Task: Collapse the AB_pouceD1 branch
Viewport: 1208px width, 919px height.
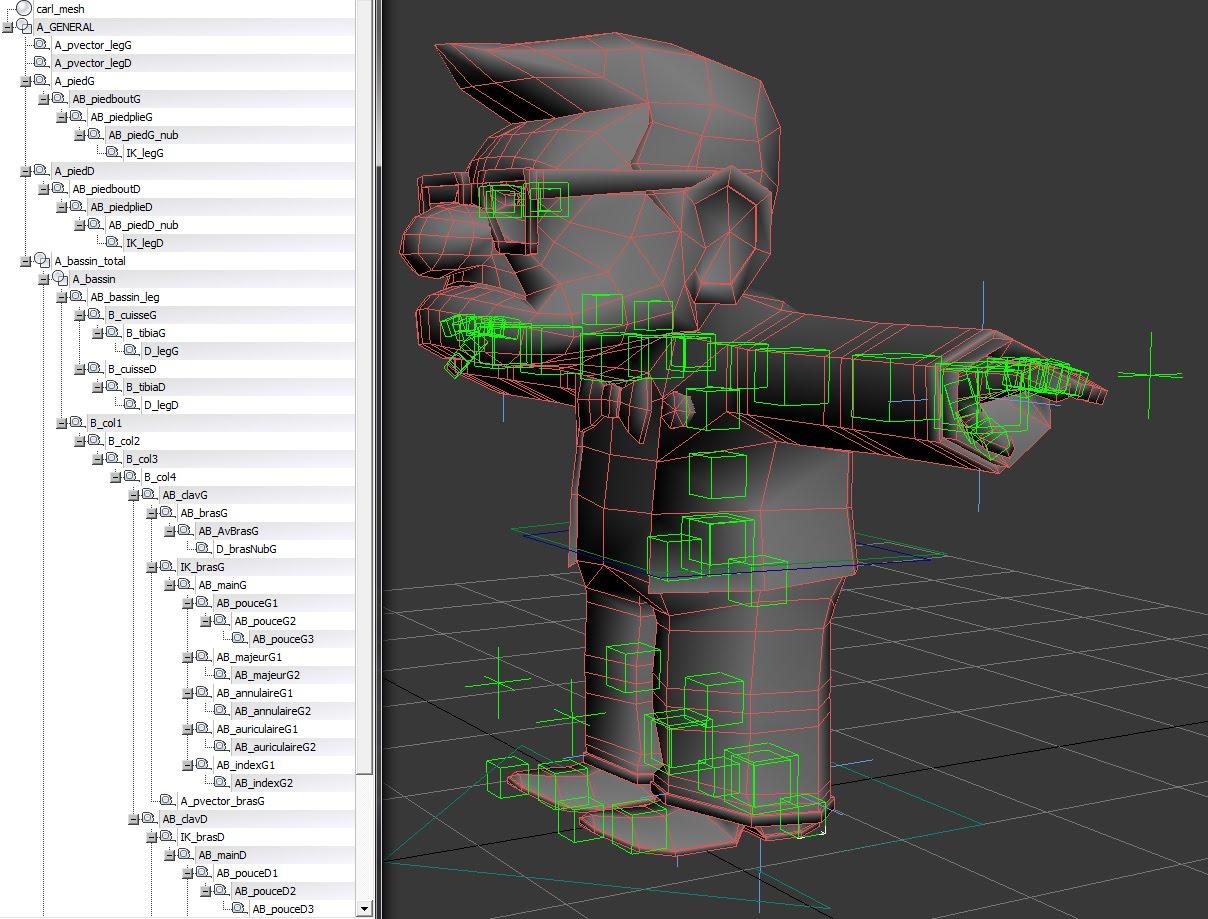Action: (x=188, y=873)
